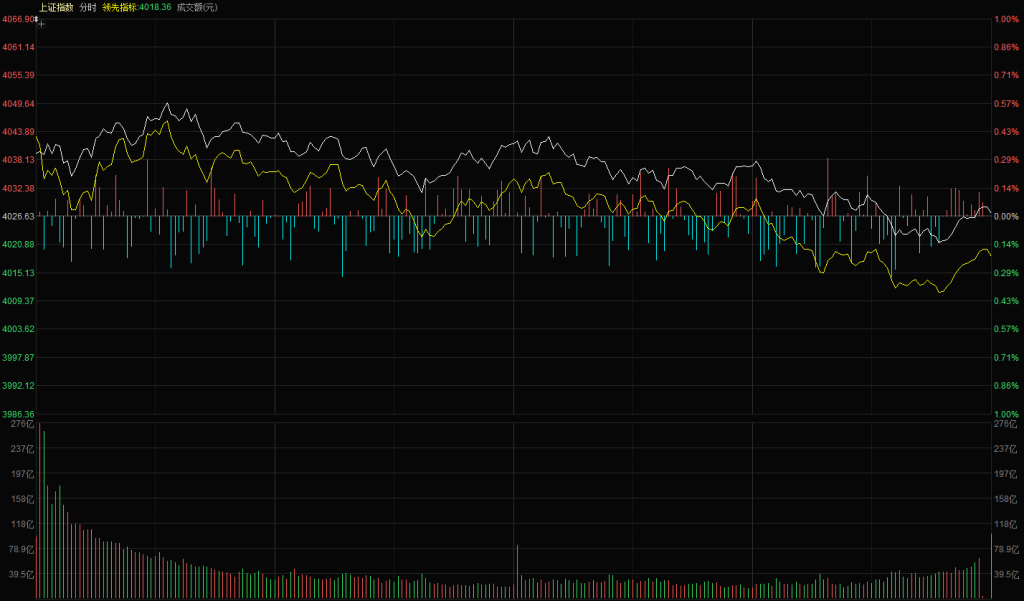Switch to the 分时 chart tab
The image size is (1024, 601).
88,7
